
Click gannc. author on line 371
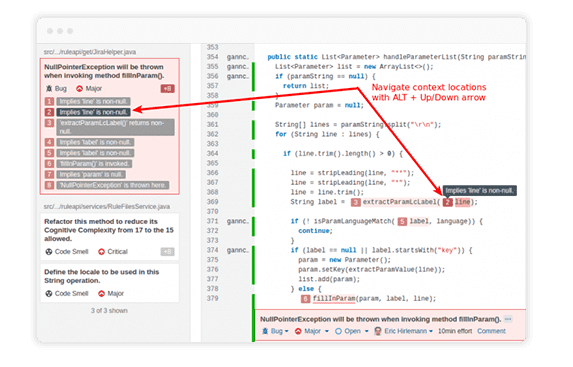pyautogui.click(x=238, y=221)
